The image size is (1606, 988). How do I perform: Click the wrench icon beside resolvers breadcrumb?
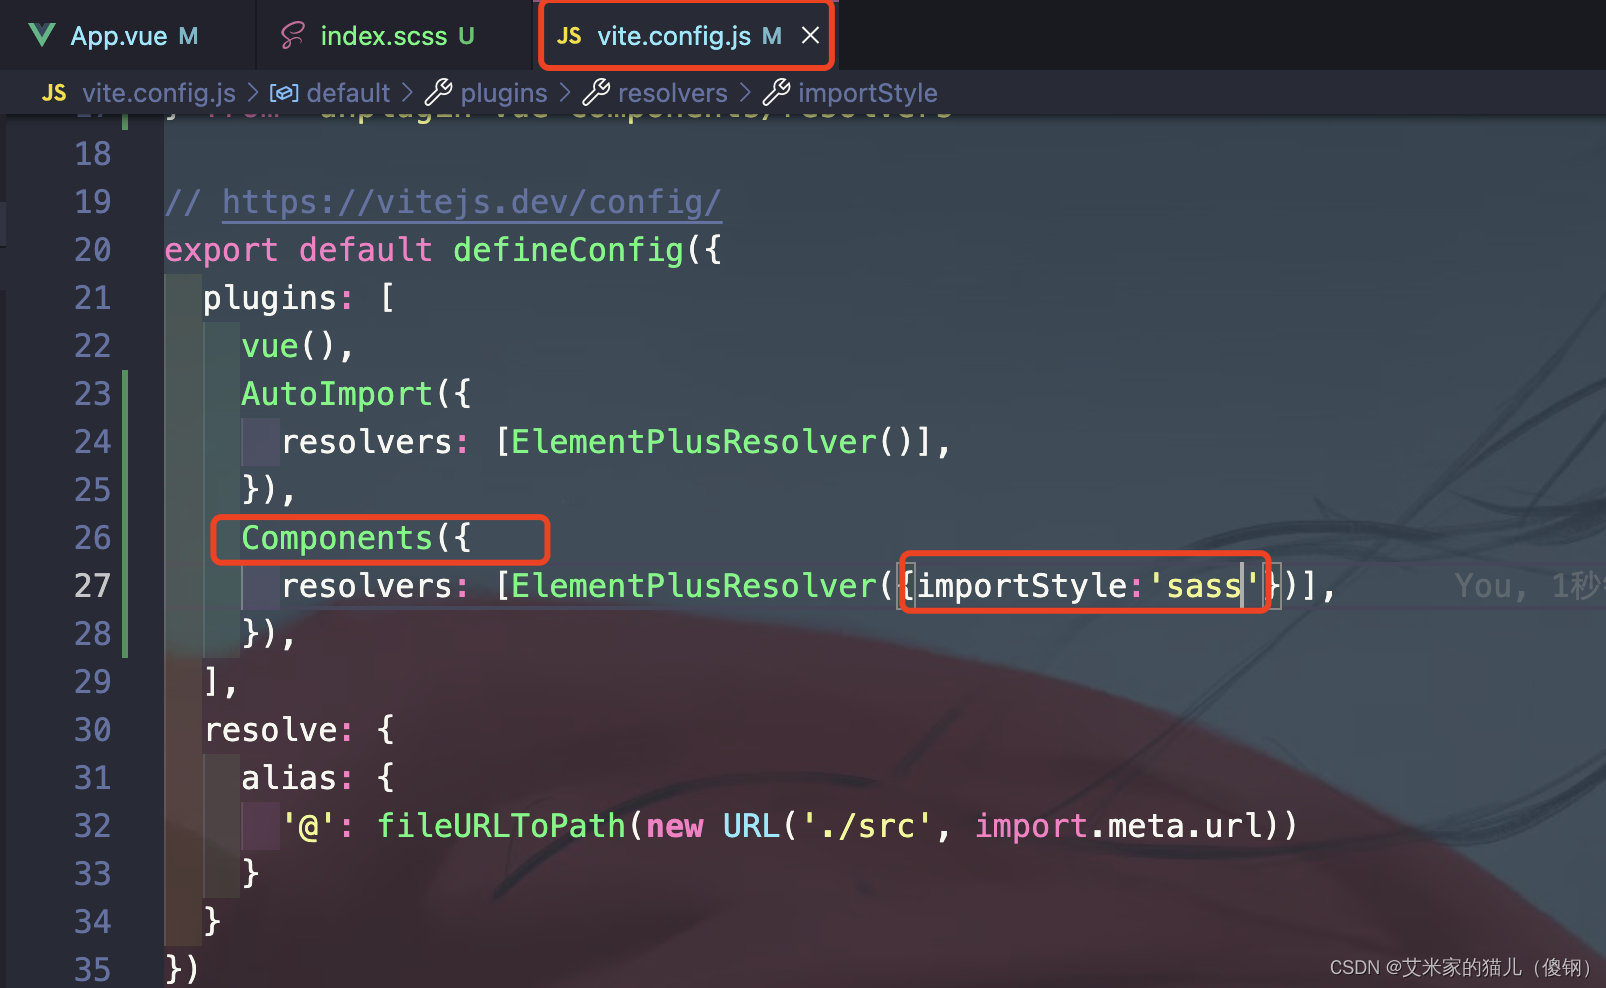click(596, 93)
